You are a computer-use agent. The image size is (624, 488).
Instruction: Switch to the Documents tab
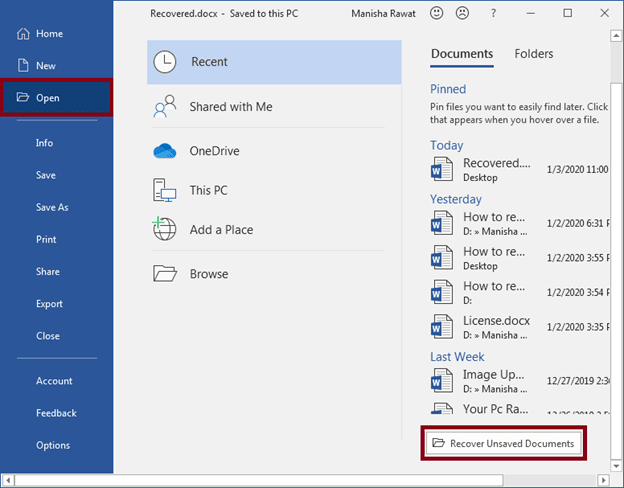(462, 54)
